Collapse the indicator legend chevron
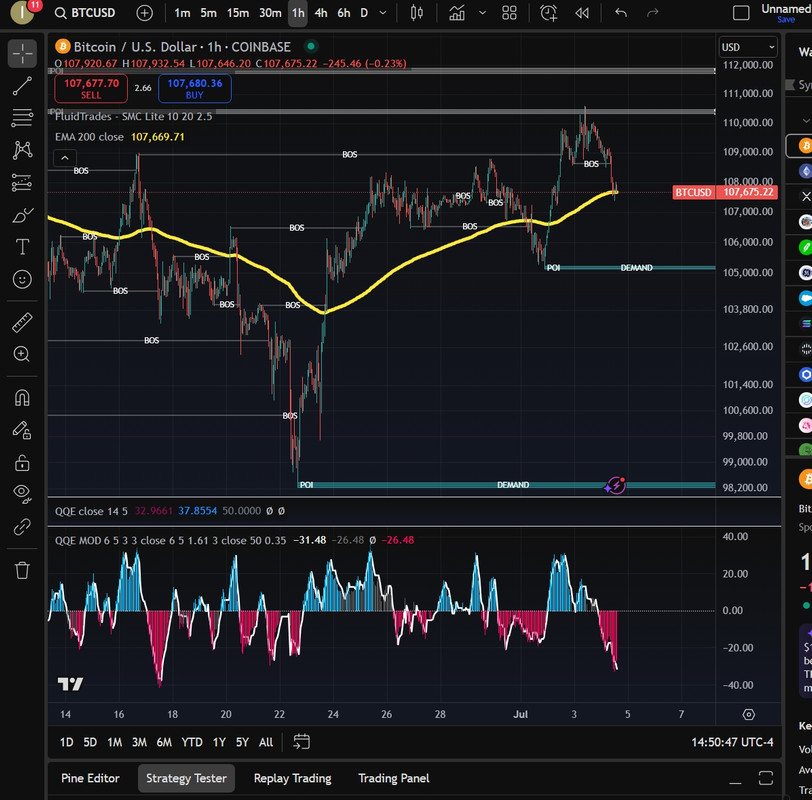812x800 pixels. [x=65, y=158]
